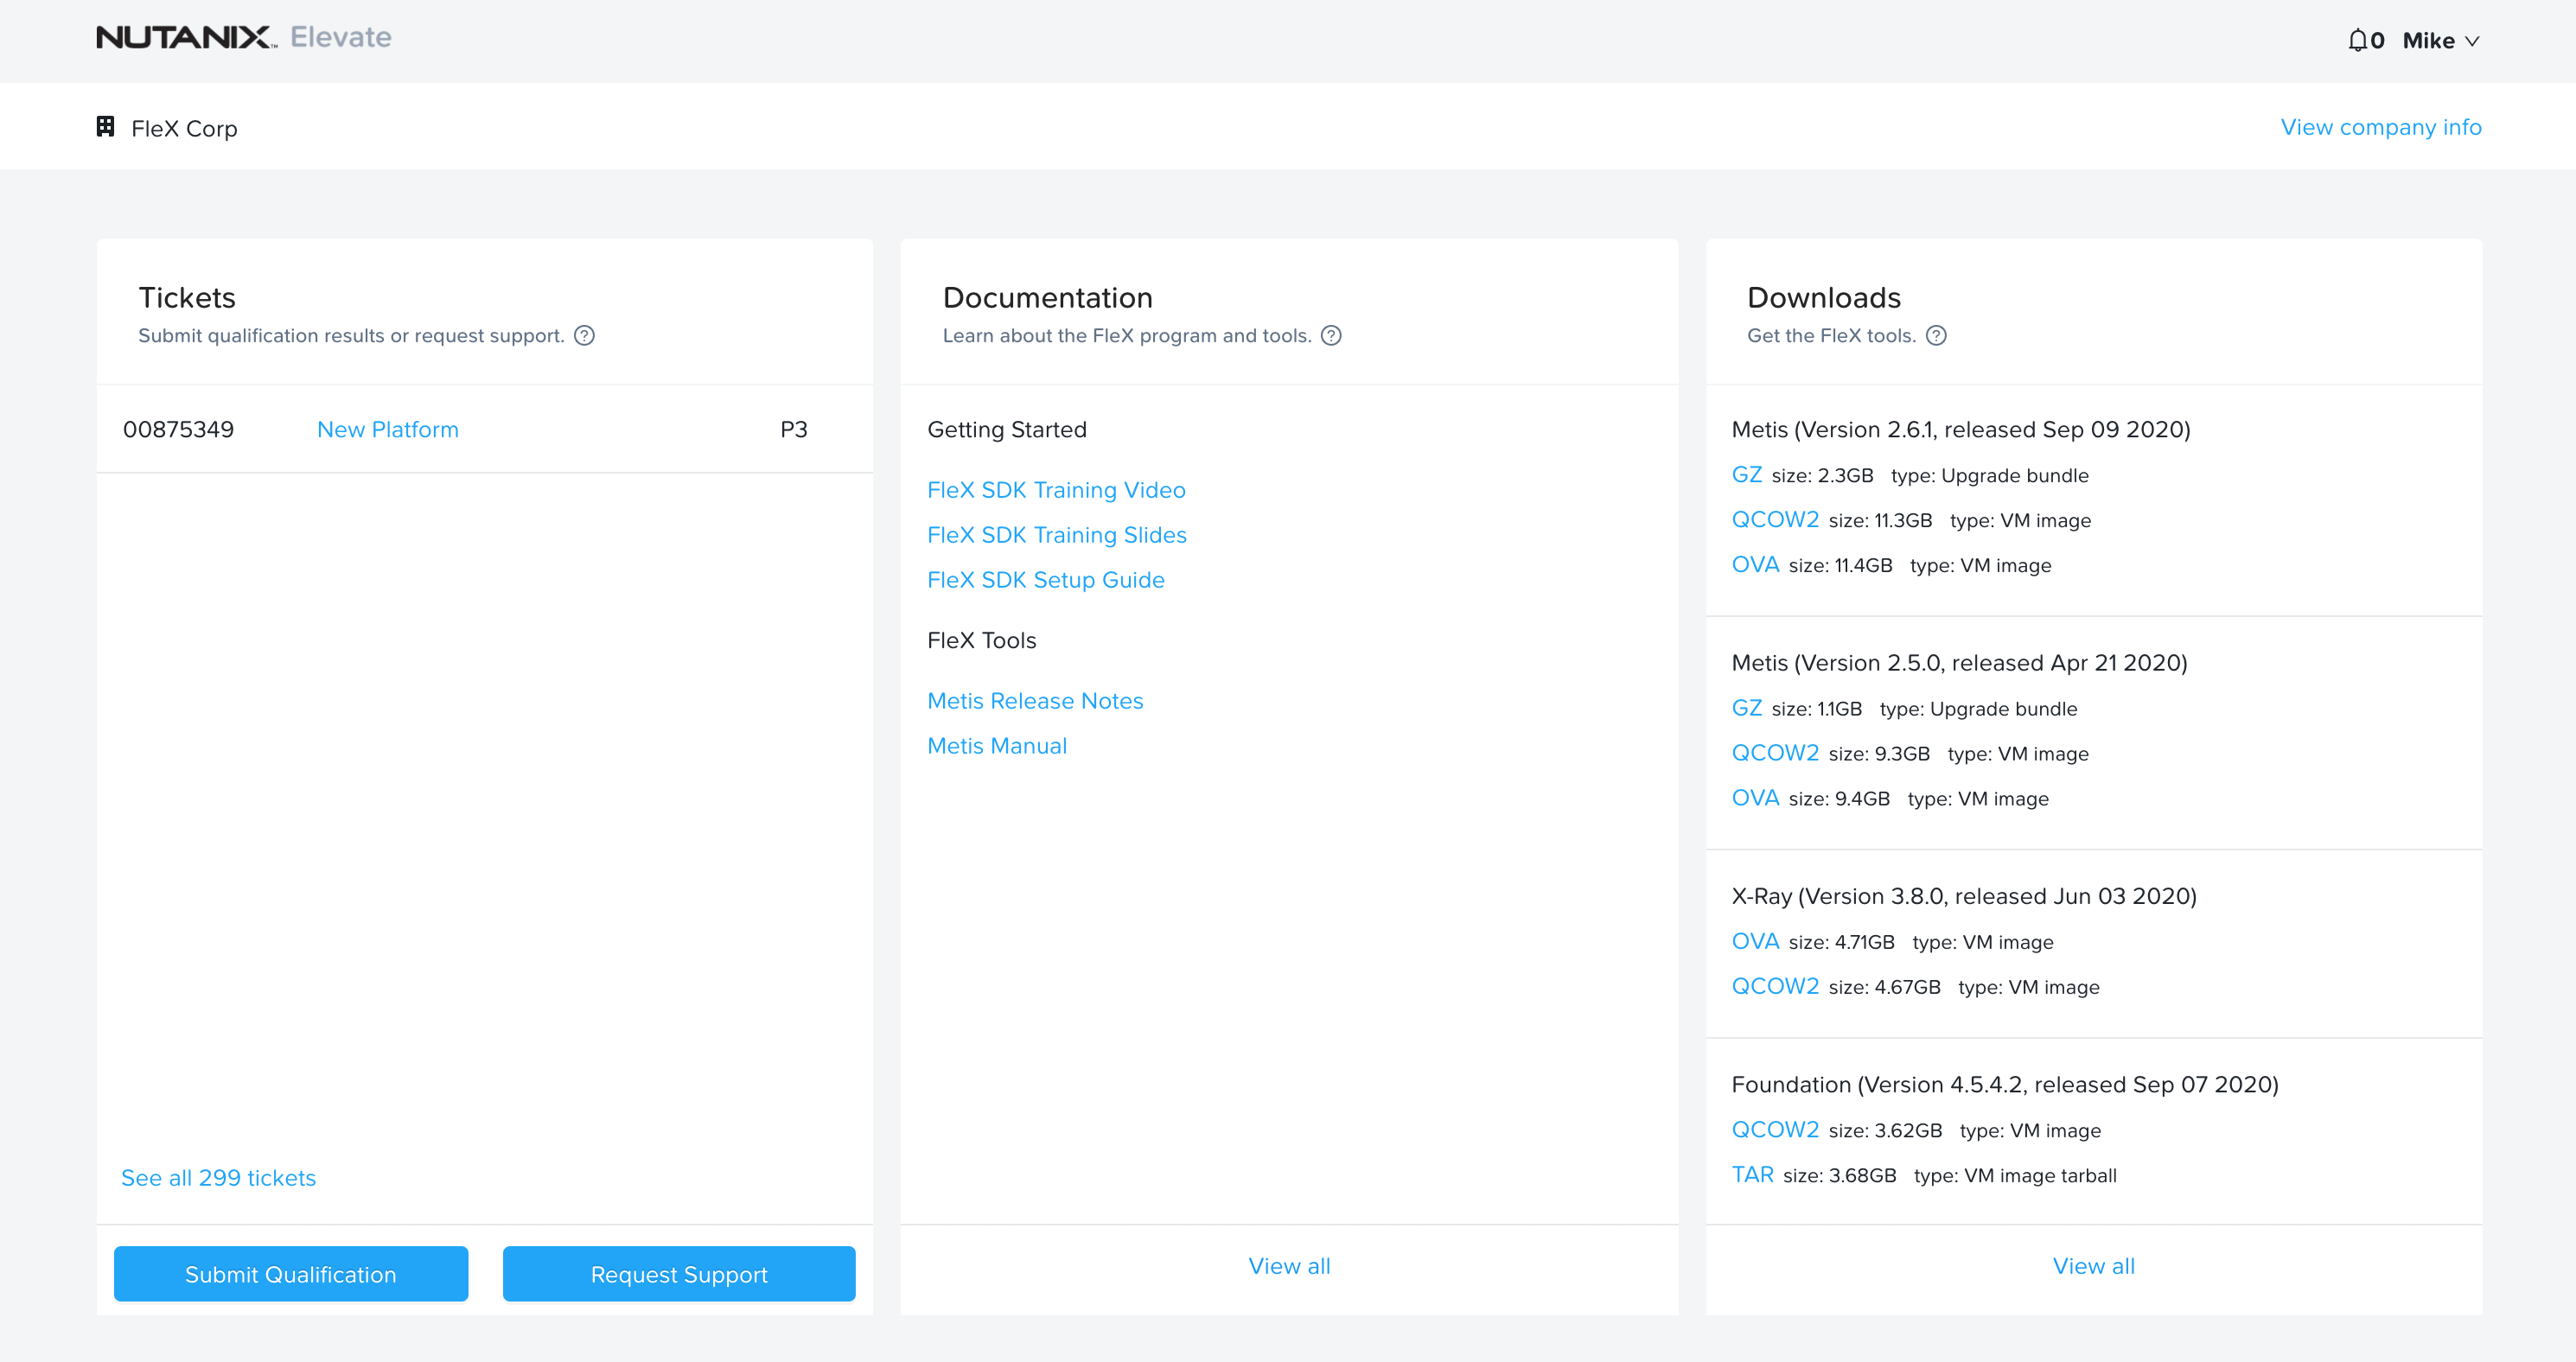Viewport: 2576px width, 1362px height.
Task: Click View all under Downloads
Action: coord(2093,1266)
